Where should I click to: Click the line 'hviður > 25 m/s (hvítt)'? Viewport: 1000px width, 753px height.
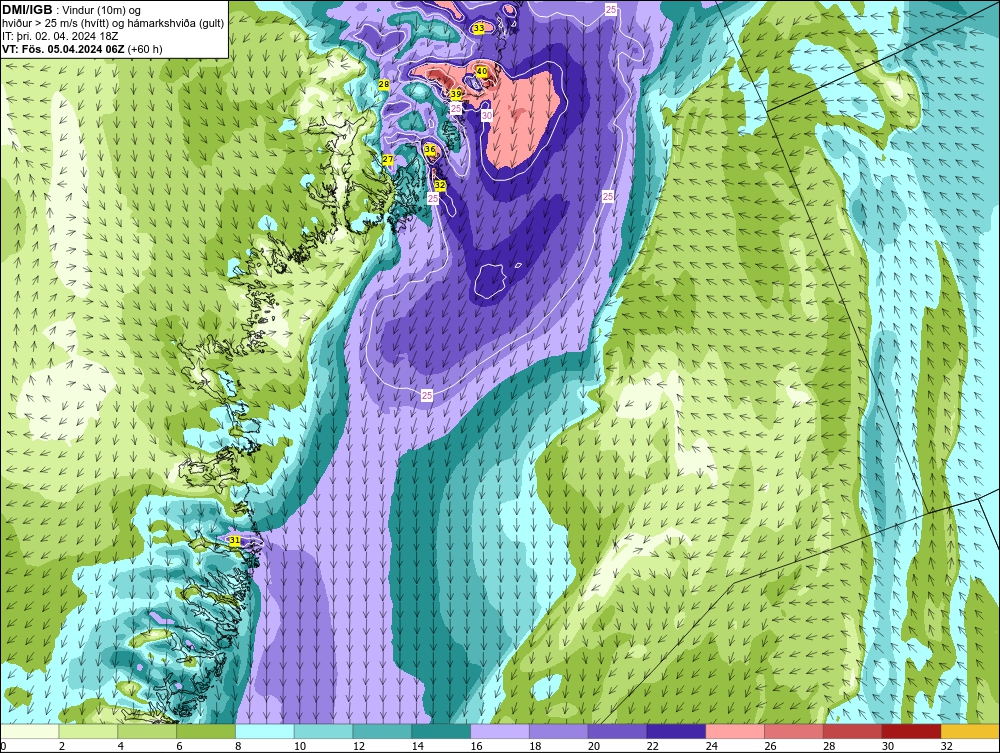pyautogui.click(x=57, y=24)
